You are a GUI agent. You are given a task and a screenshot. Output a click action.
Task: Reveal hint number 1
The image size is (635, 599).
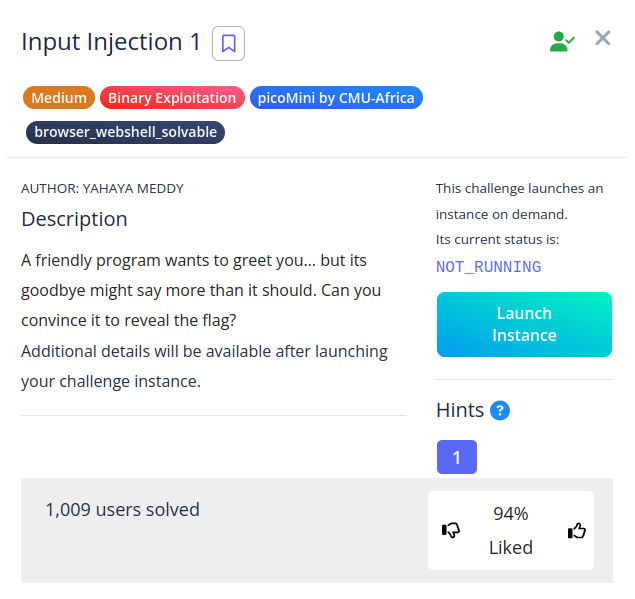pos(457,457)
